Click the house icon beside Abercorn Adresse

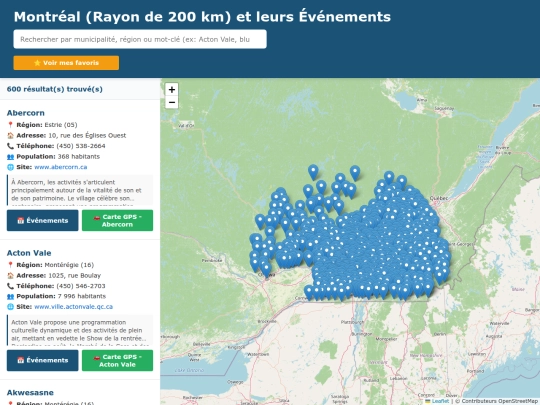(x=10, y=135)
